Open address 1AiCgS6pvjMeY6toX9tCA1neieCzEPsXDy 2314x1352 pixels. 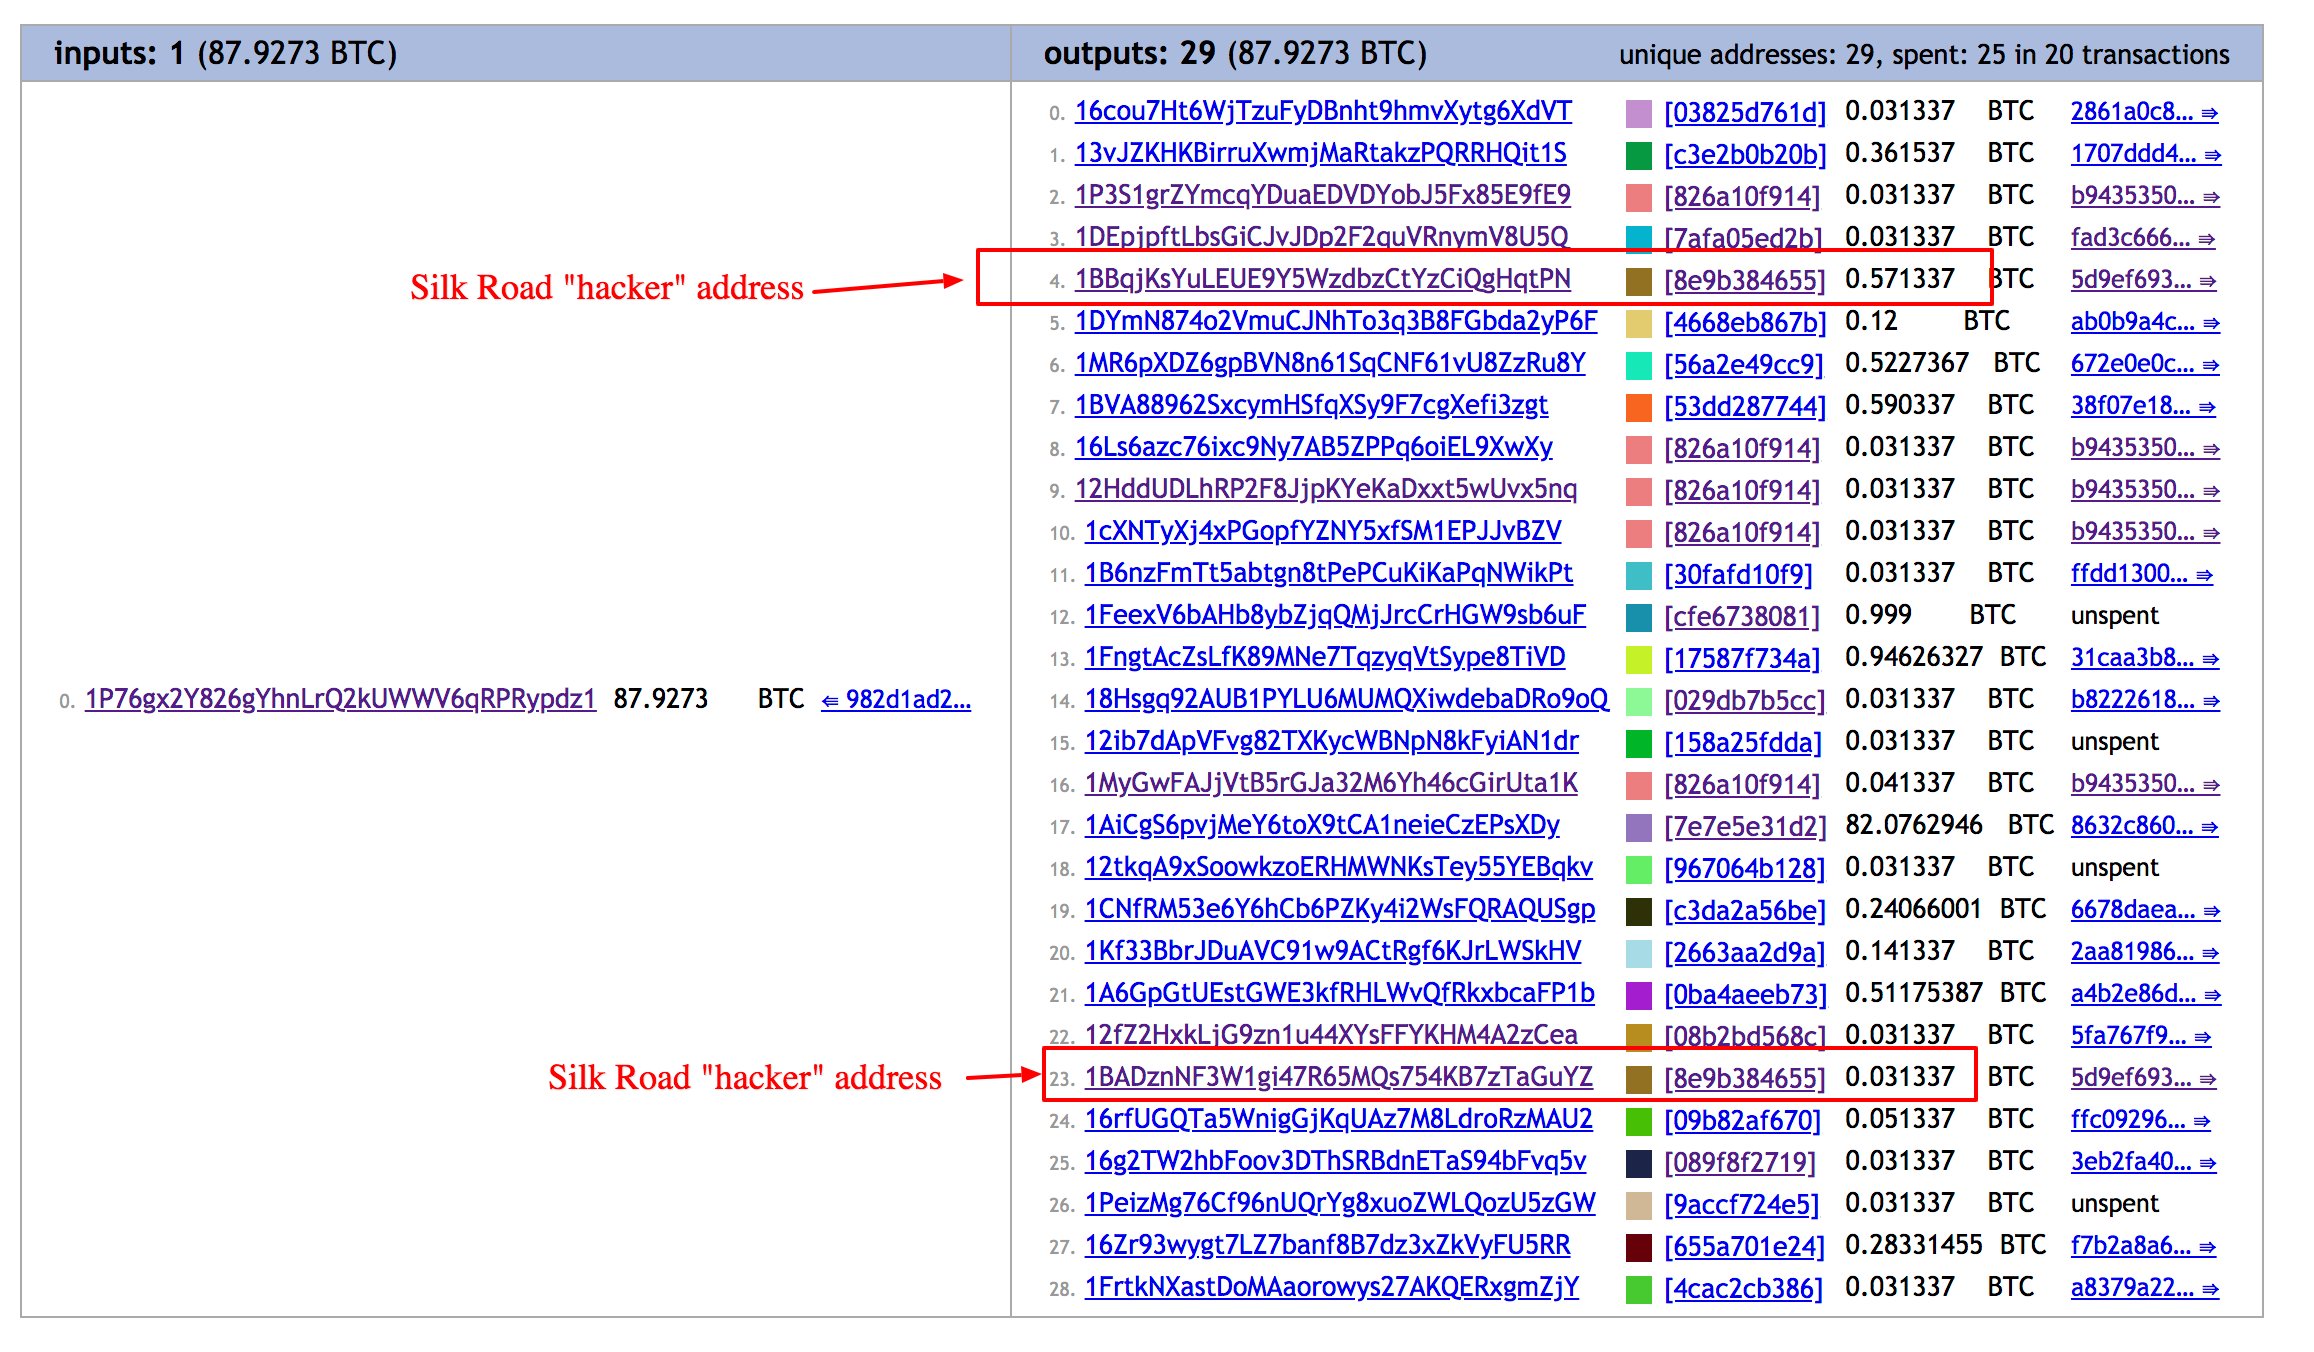click(1322, 824)
